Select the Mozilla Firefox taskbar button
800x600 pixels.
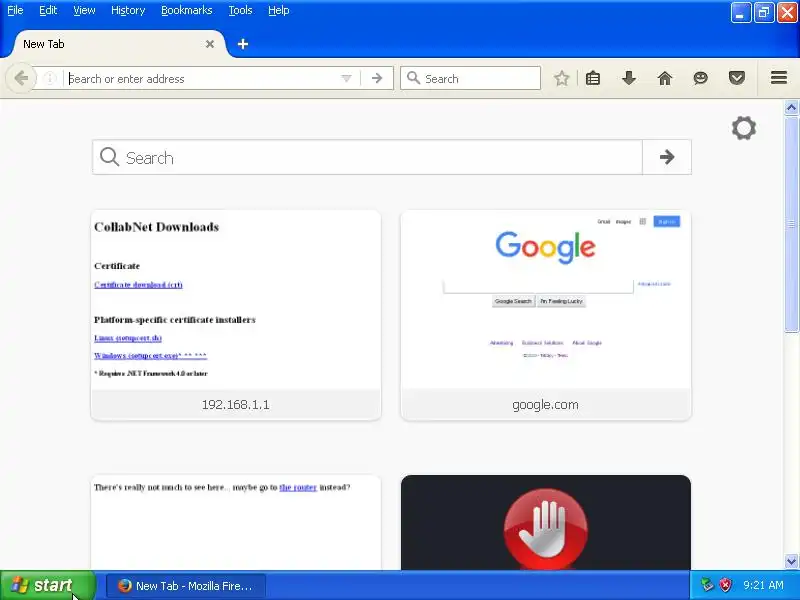click(186, 586)
